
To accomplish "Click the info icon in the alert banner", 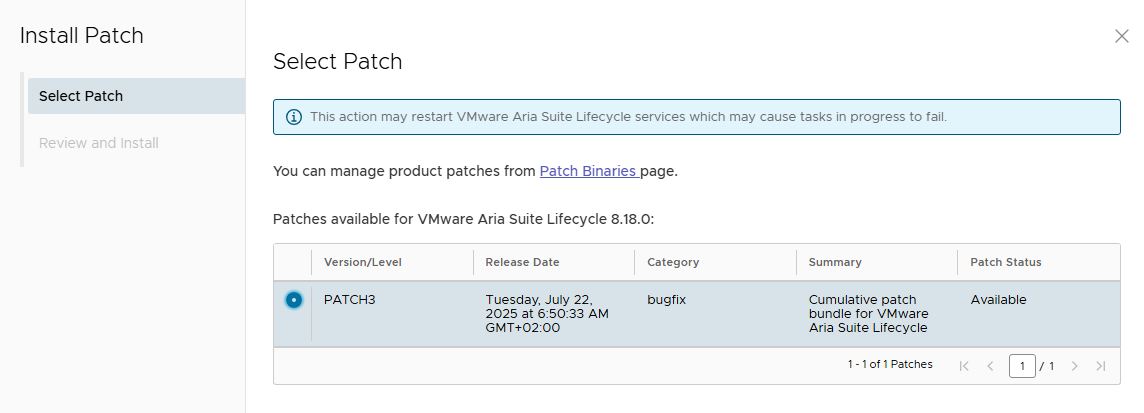I will click(294, 117).
